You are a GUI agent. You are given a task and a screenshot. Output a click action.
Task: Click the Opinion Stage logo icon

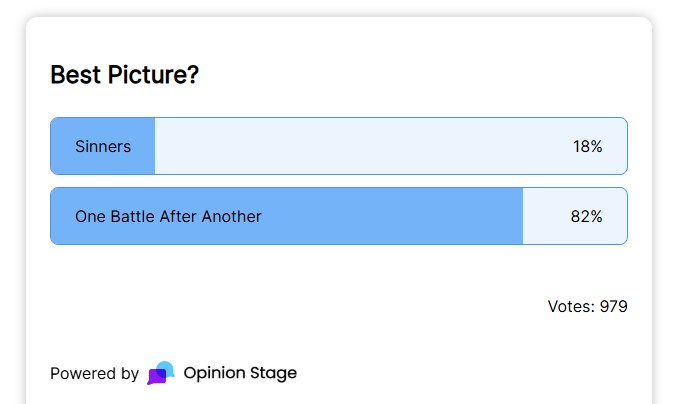(x=161, y=373)
